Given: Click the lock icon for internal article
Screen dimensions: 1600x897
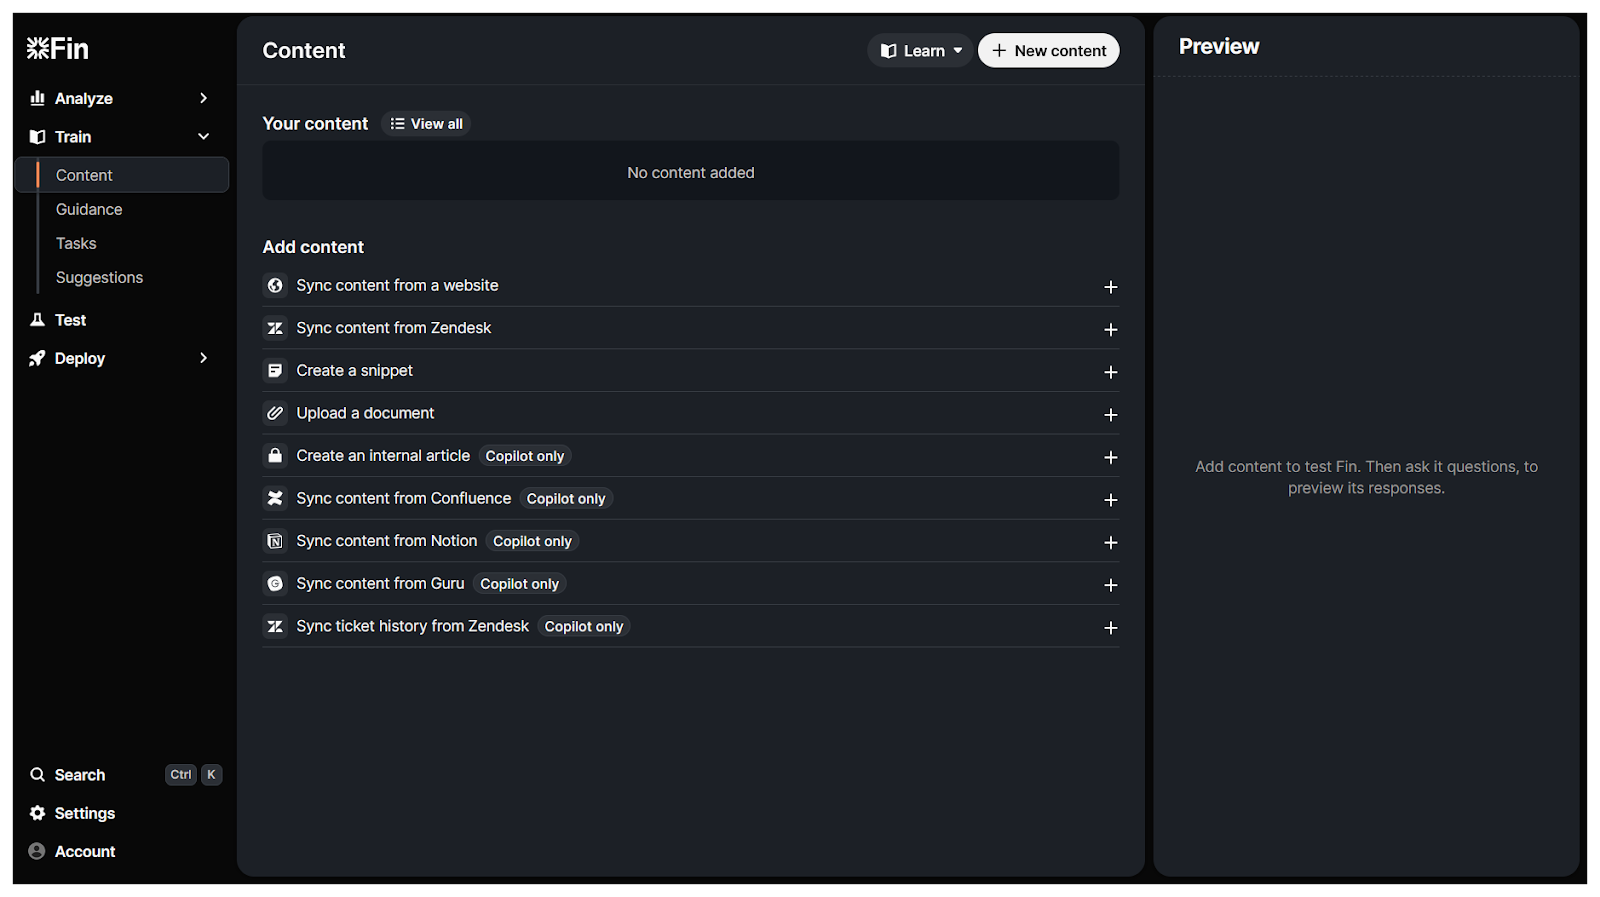Looking at the screenshot, I should tap(275, 456).
